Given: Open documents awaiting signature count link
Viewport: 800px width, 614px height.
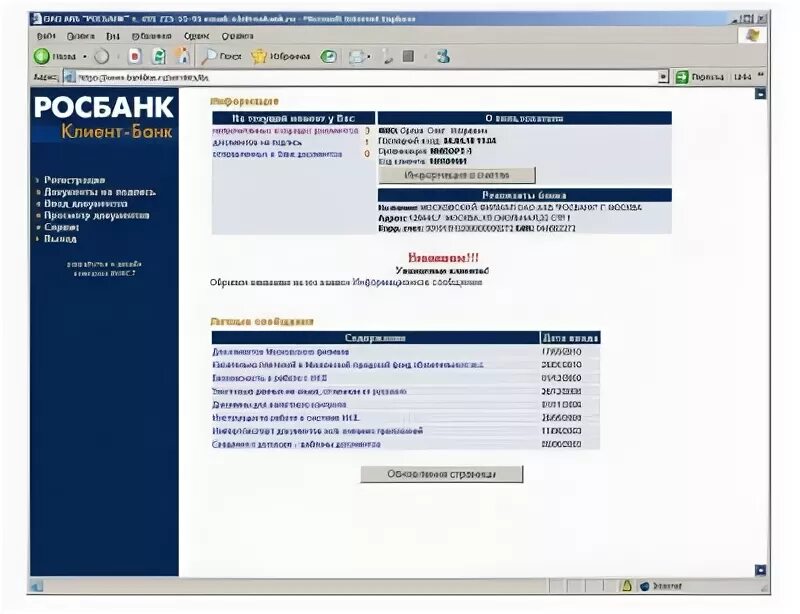Looking at the screenshot, I should click(257, 143).
